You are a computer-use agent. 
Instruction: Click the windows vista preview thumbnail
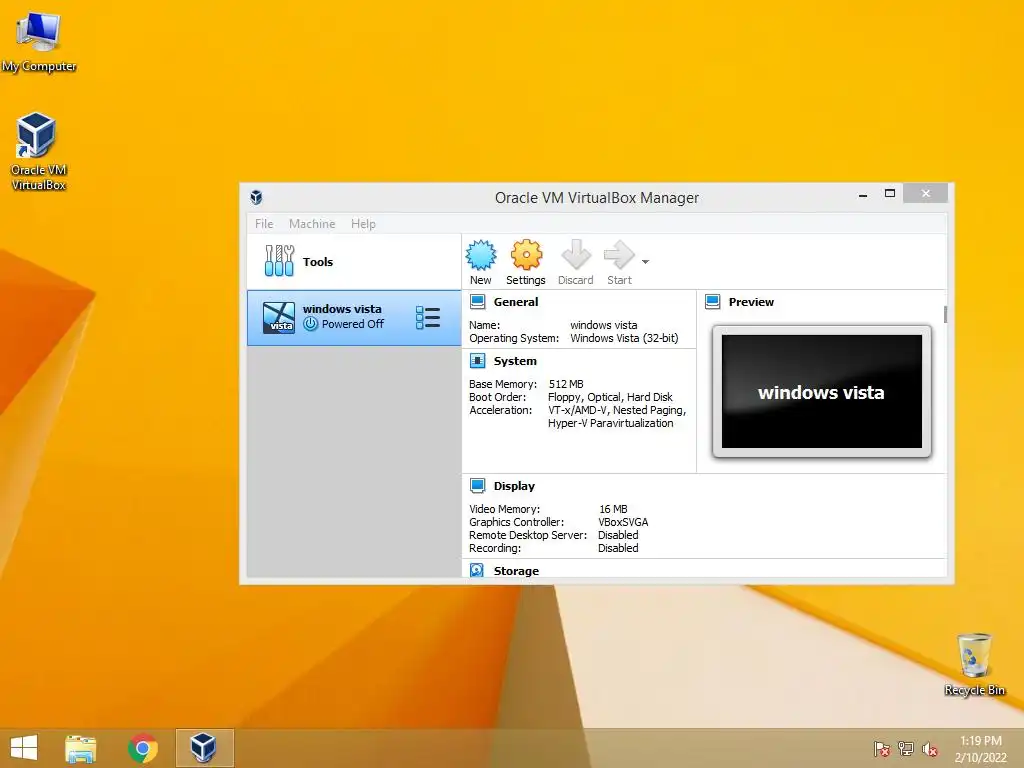pos(822,391)
